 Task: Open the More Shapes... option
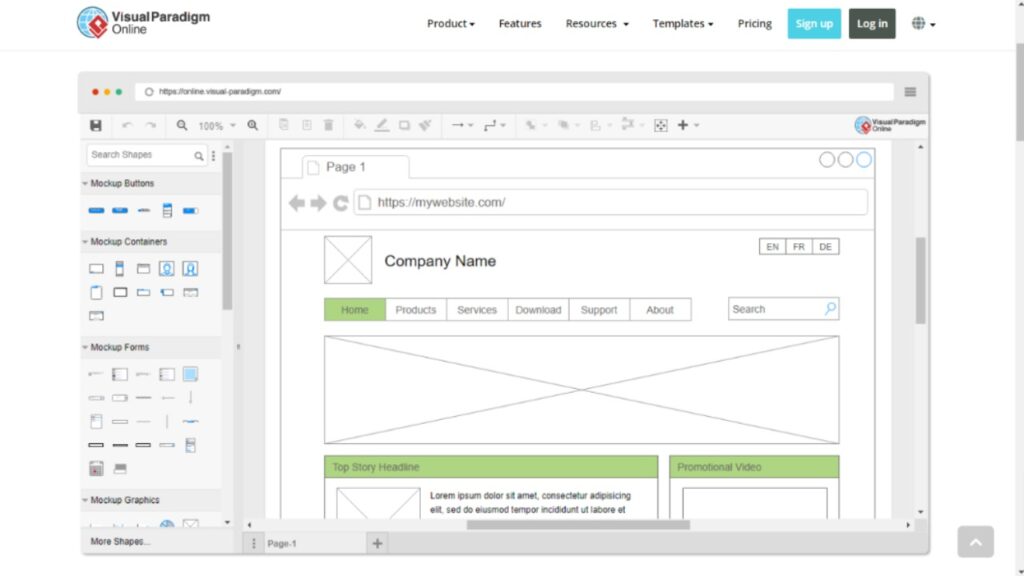[x=121, y=542]
